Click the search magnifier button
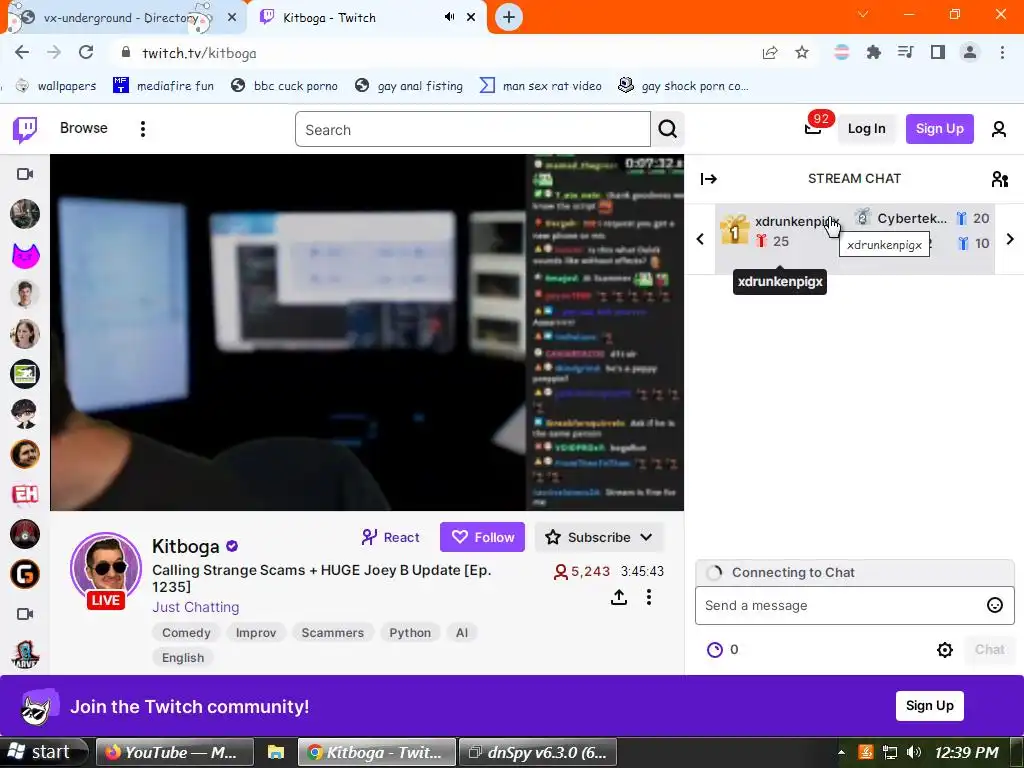 [x=667, y=129]
